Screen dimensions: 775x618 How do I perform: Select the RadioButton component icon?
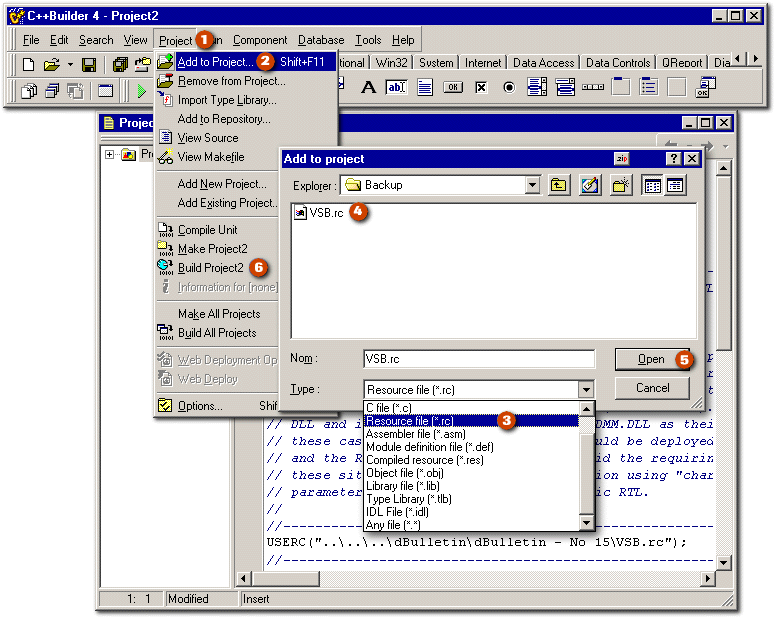(509, 88)
